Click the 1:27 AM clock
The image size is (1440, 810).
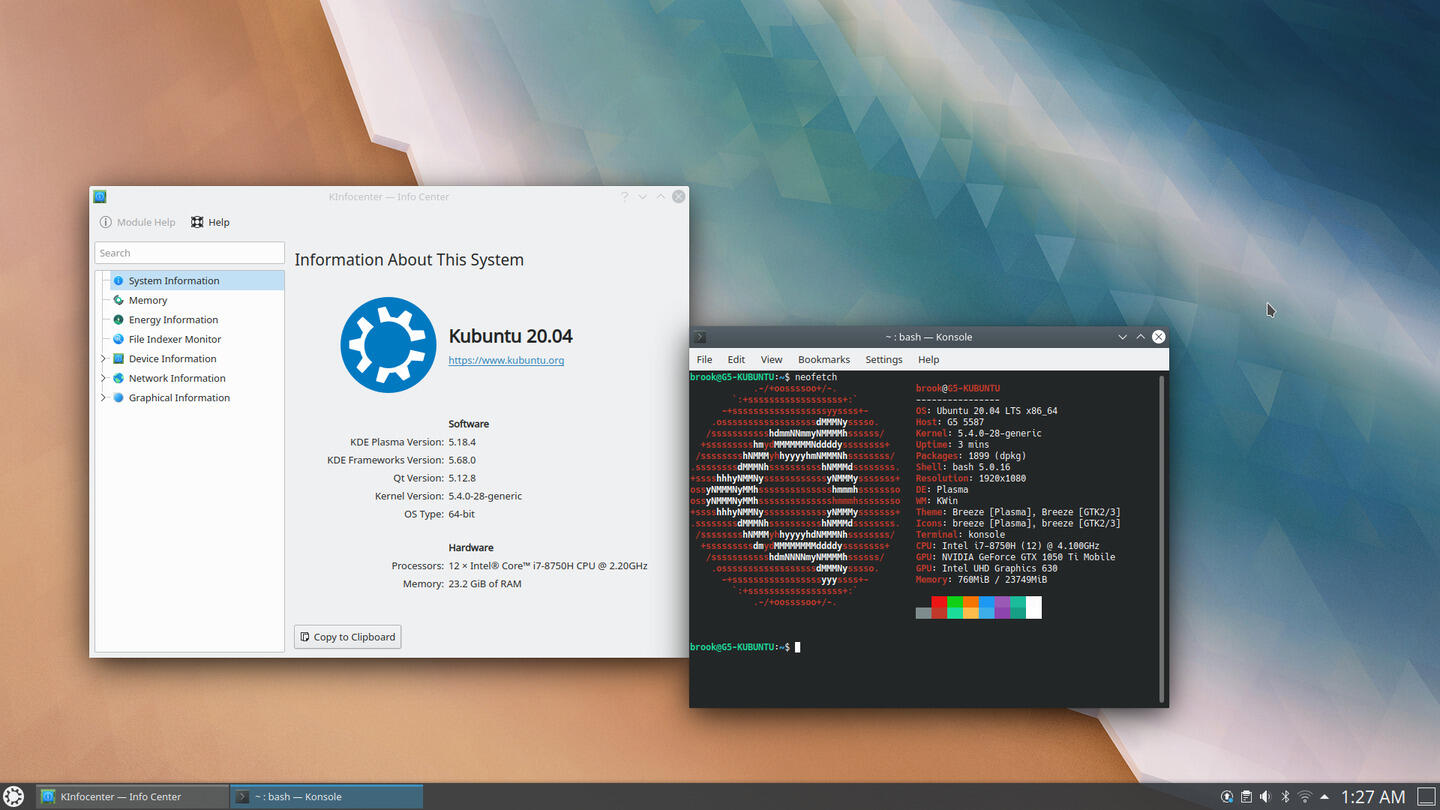pos(1373,797)
